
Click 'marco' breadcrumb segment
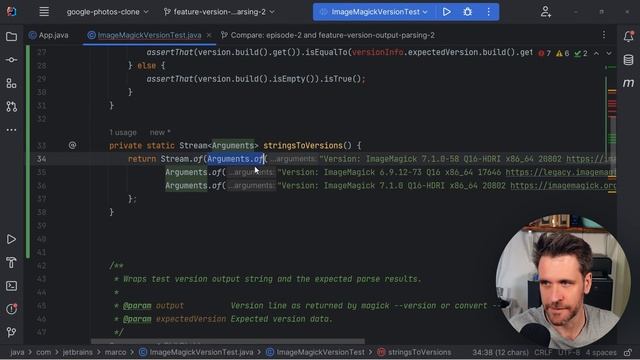pos(115,352)
